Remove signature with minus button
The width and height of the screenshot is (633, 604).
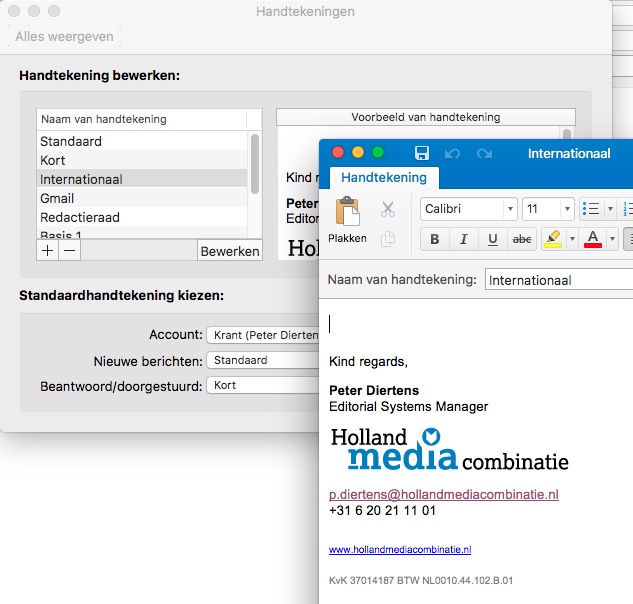point(69,251)
